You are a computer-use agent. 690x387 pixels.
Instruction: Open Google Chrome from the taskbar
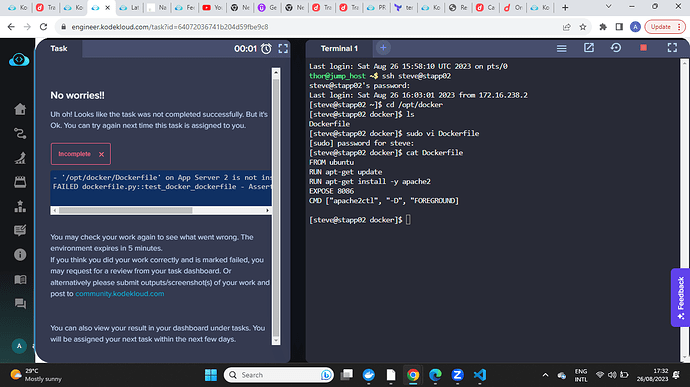tap(413, 375)
